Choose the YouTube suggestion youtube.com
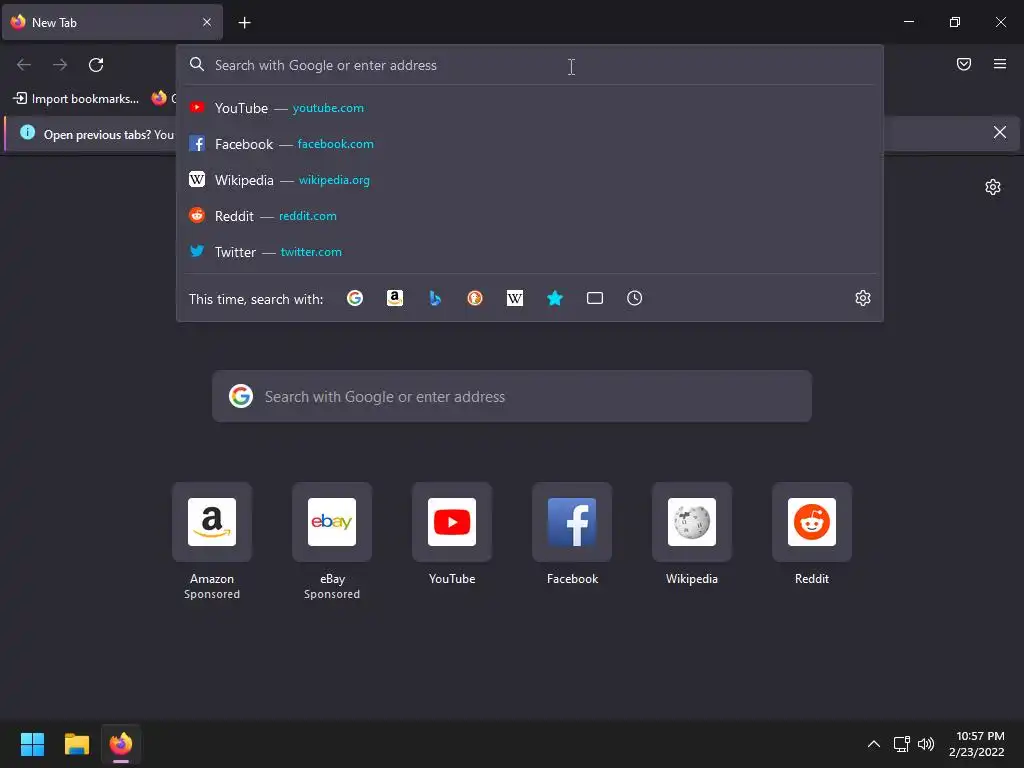This screenshot has width=1024, height=768. point(530,108)
